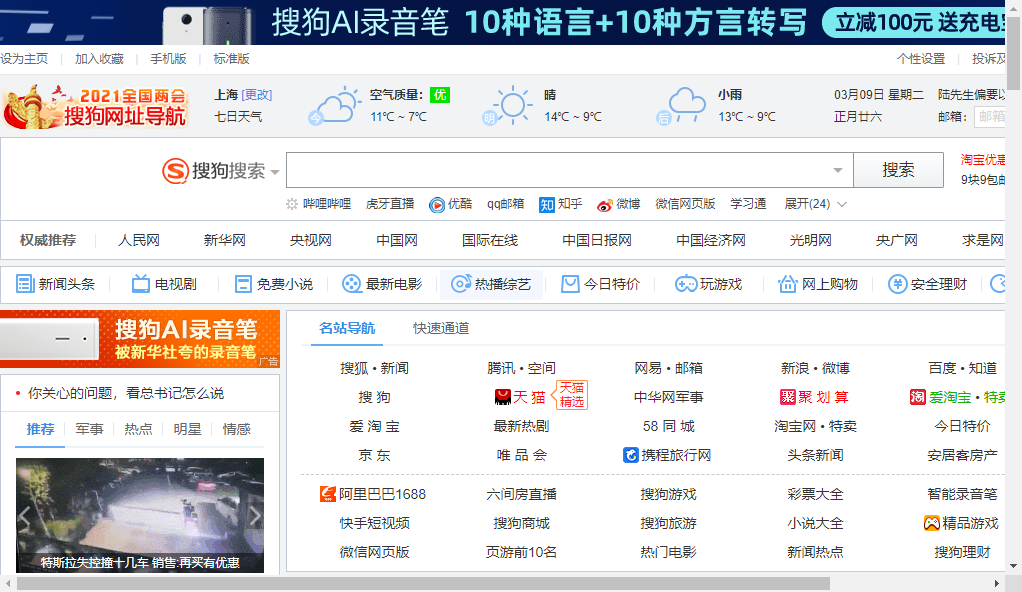Select the 明星 news tab
The width and height of the screenshot is (1022, 592).
[x=187, y=429]
